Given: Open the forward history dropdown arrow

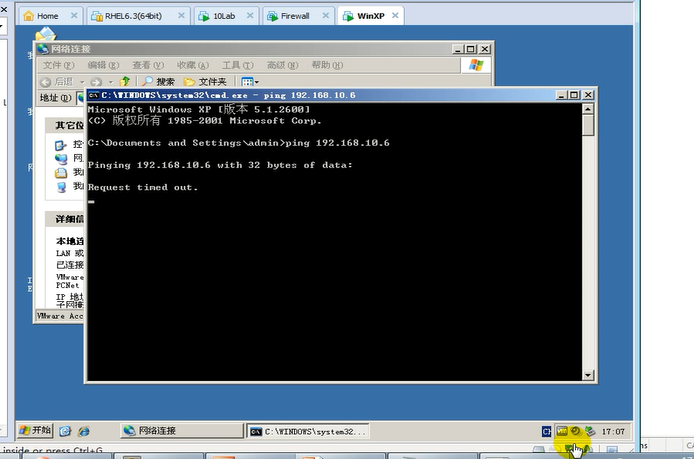Looking at the screenshot, I should coord(111,82).
